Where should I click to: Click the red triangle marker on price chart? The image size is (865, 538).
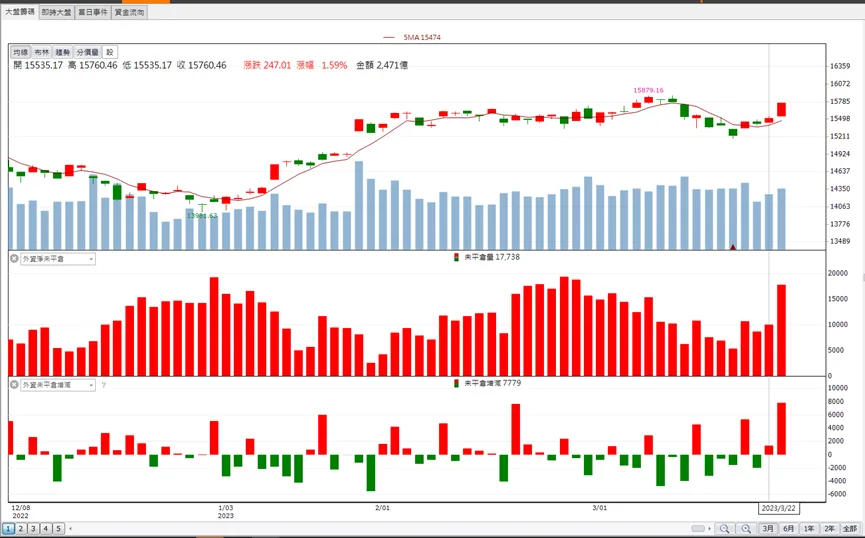click(x=733, y=247)
